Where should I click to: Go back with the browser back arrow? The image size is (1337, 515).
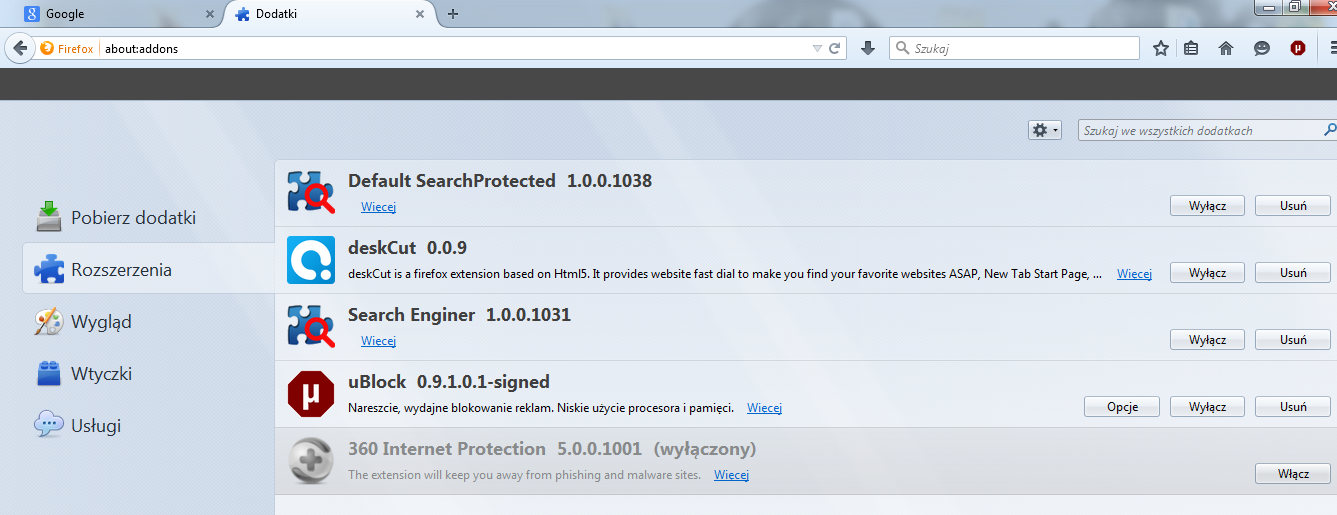coord(18,48)
